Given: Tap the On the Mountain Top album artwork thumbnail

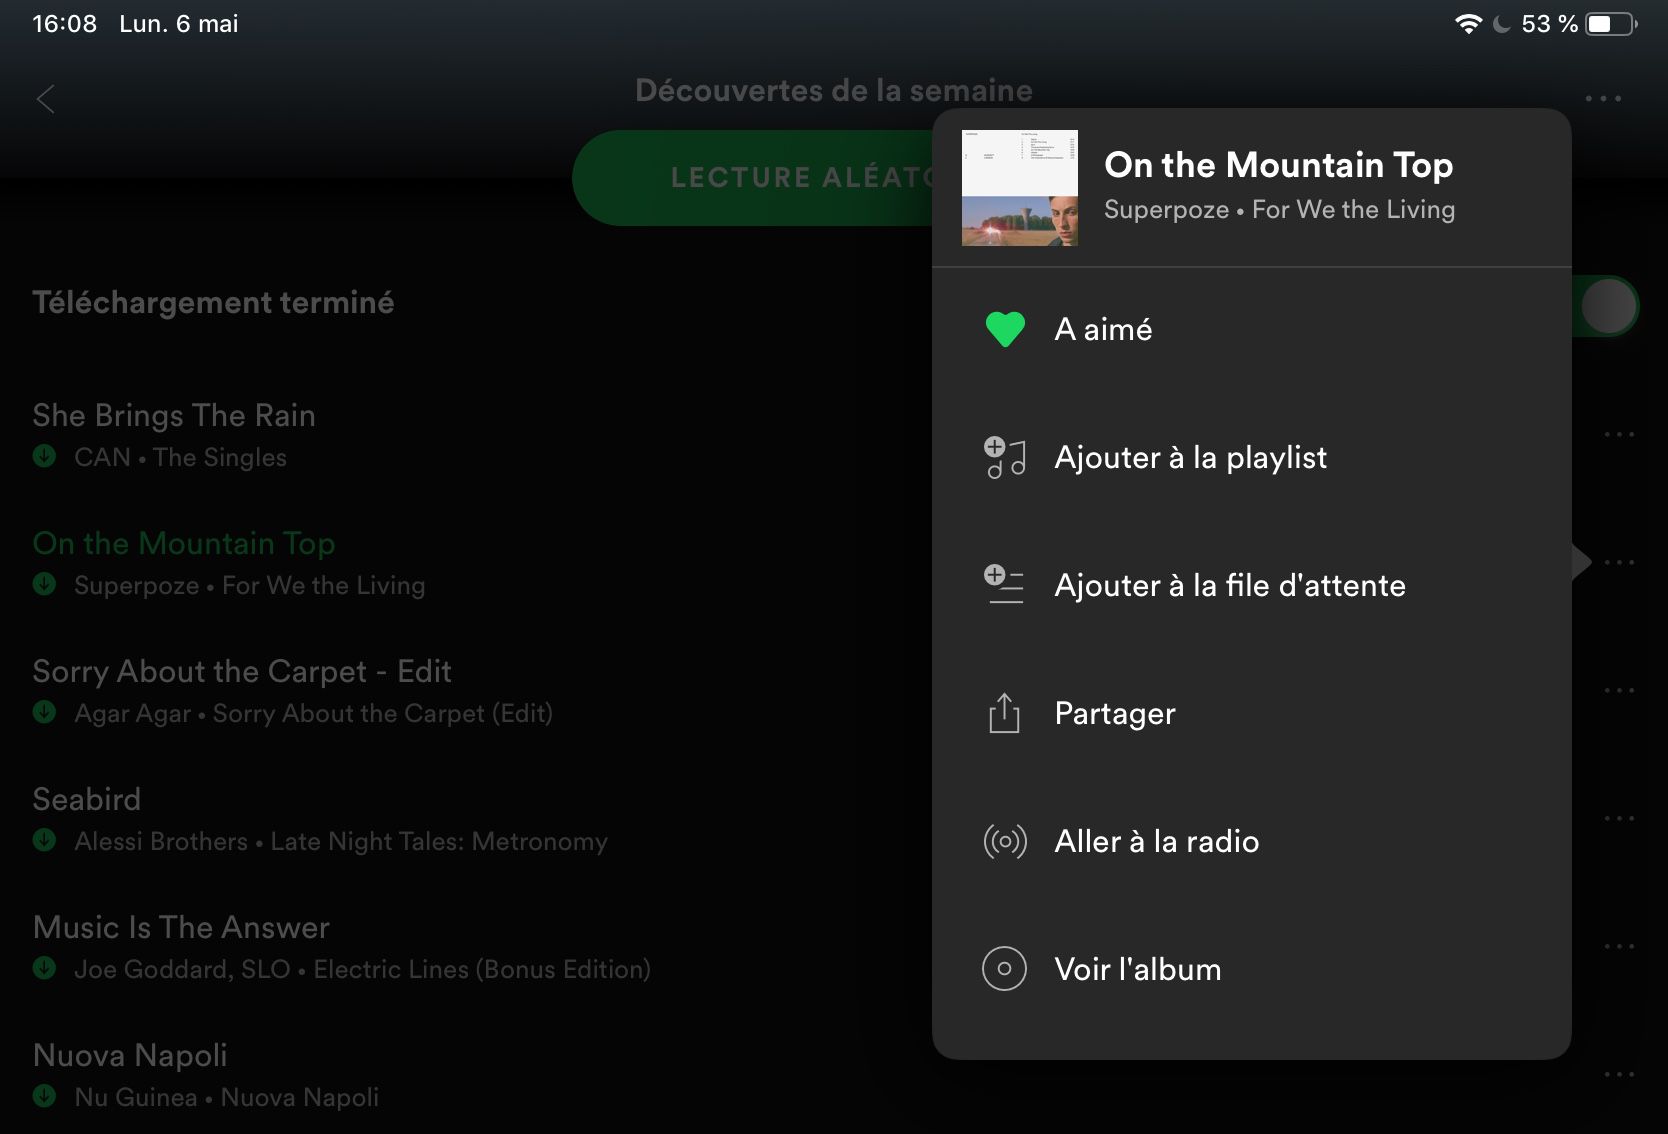Looking at the screenshot, I should pyautogui.click(x=1019, y=186).
